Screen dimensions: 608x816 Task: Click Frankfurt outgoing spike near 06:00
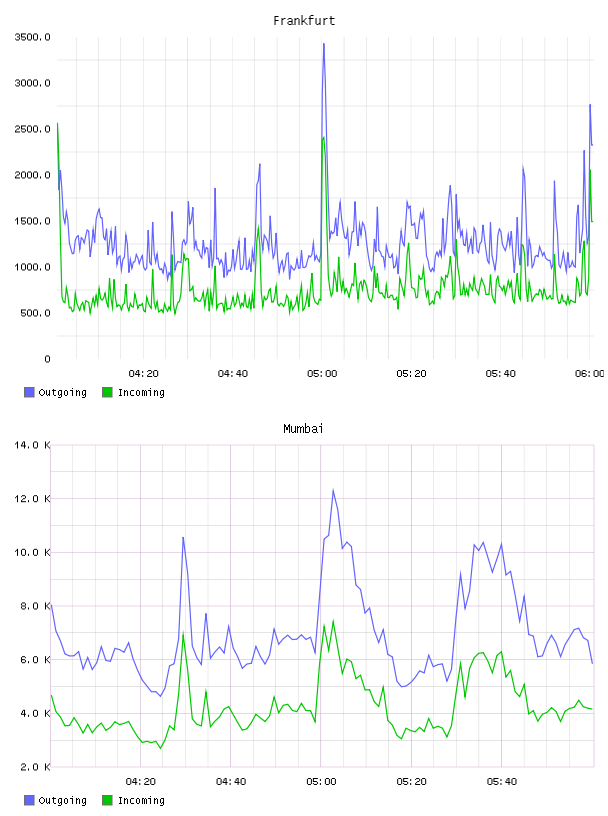[590, 106]
